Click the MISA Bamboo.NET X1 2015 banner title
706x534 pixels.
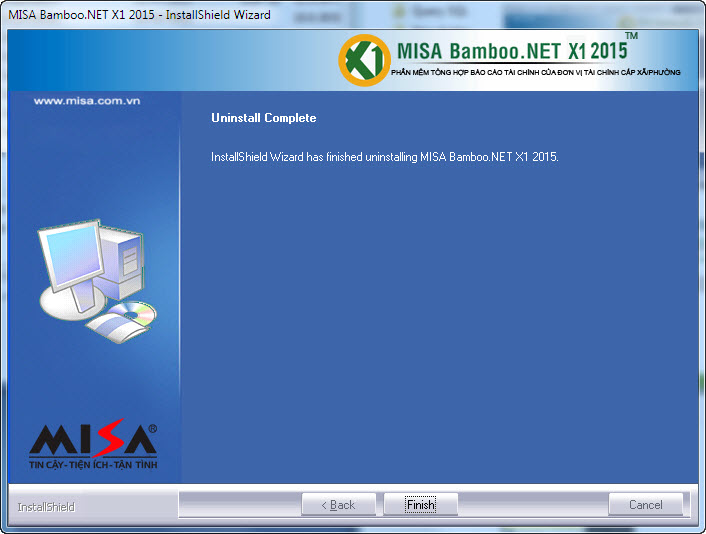coord(512,51)
